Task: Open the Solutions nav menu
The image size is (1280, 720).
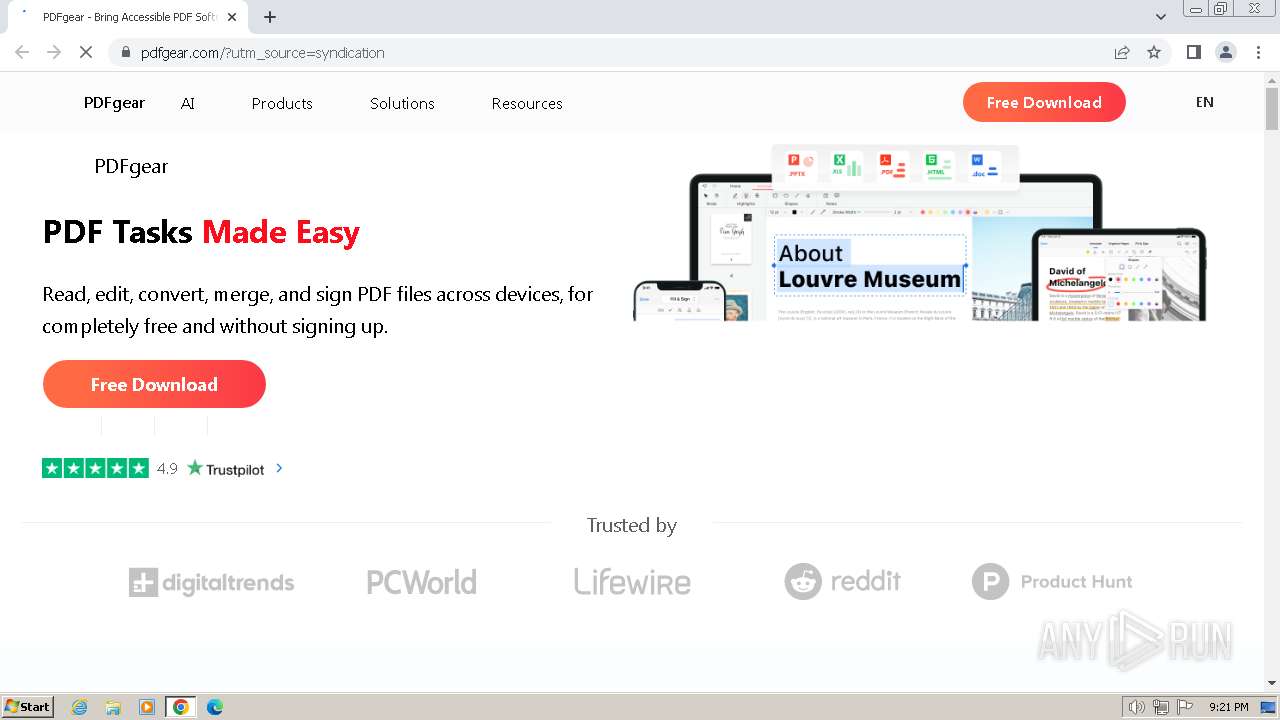Action: coord(402,103)
